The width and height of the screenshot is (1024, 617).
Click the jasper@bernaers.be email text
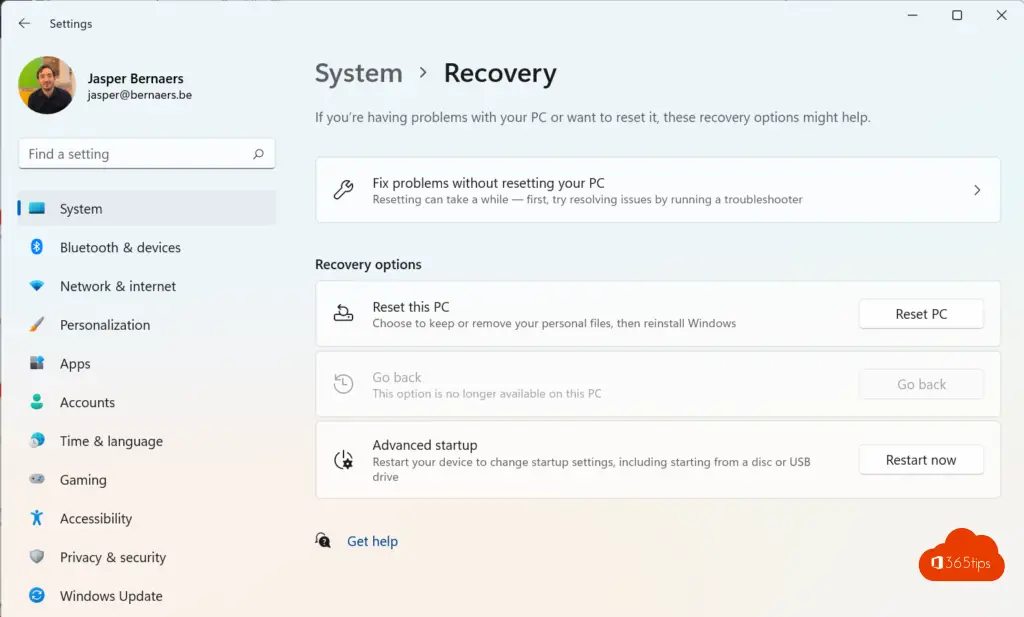(x=140, y=95)
